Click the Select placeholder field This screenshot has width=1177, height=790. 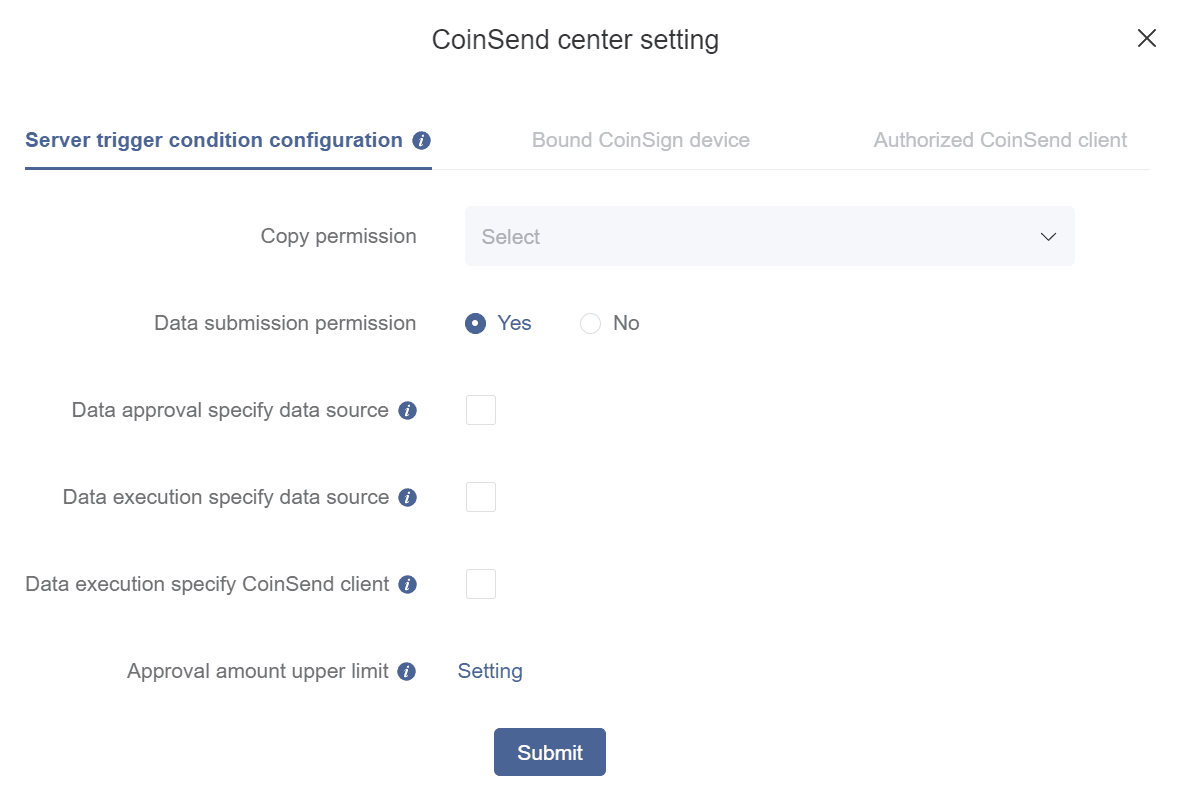tap(700, 236)
